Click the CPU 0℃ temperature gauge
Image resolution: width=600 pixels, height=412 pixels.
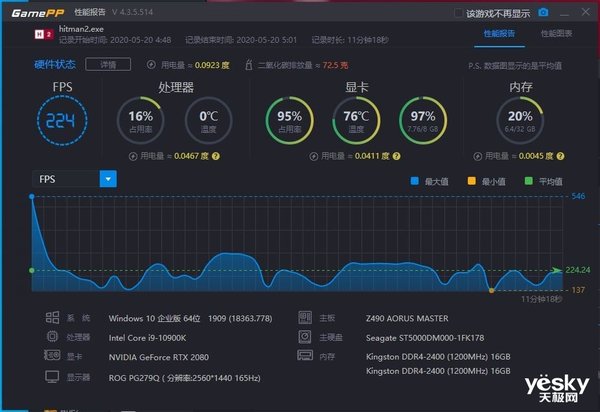[x=209, y=121]
